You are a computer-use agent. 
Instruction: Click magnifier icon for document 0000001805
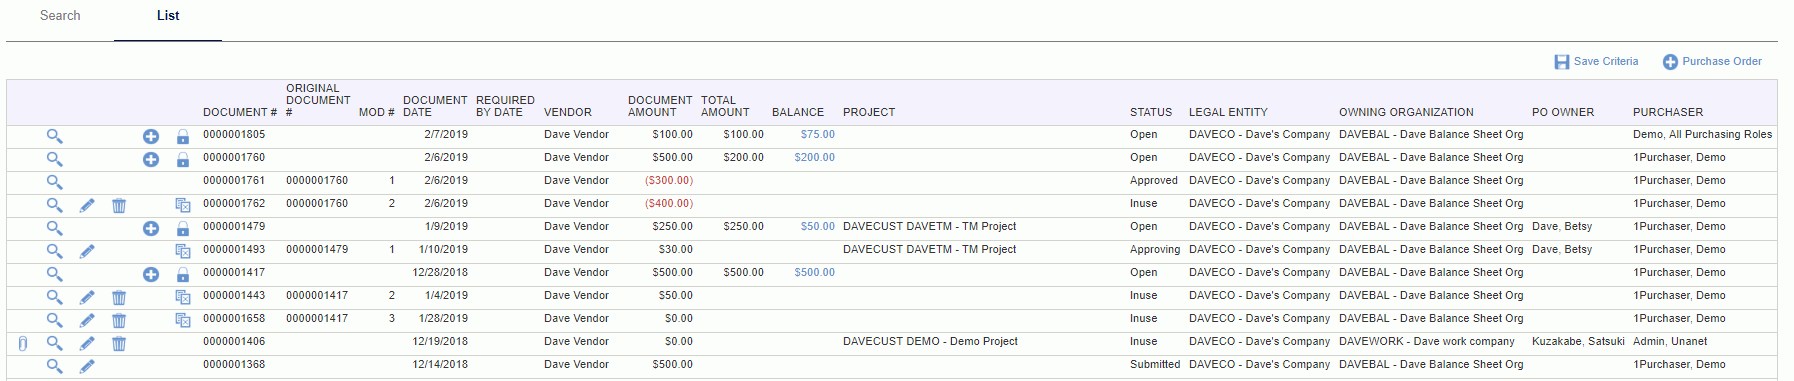click(55, 136)
